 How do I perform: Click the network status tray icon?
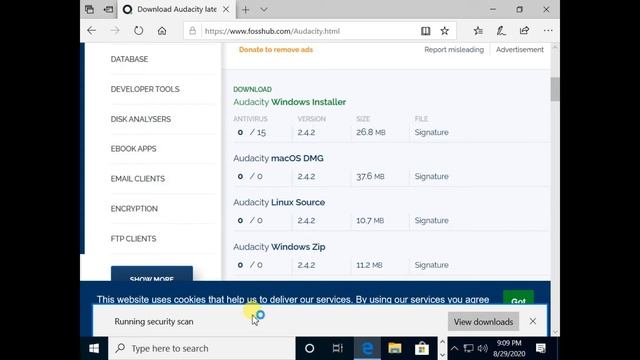tap(469, 348)
